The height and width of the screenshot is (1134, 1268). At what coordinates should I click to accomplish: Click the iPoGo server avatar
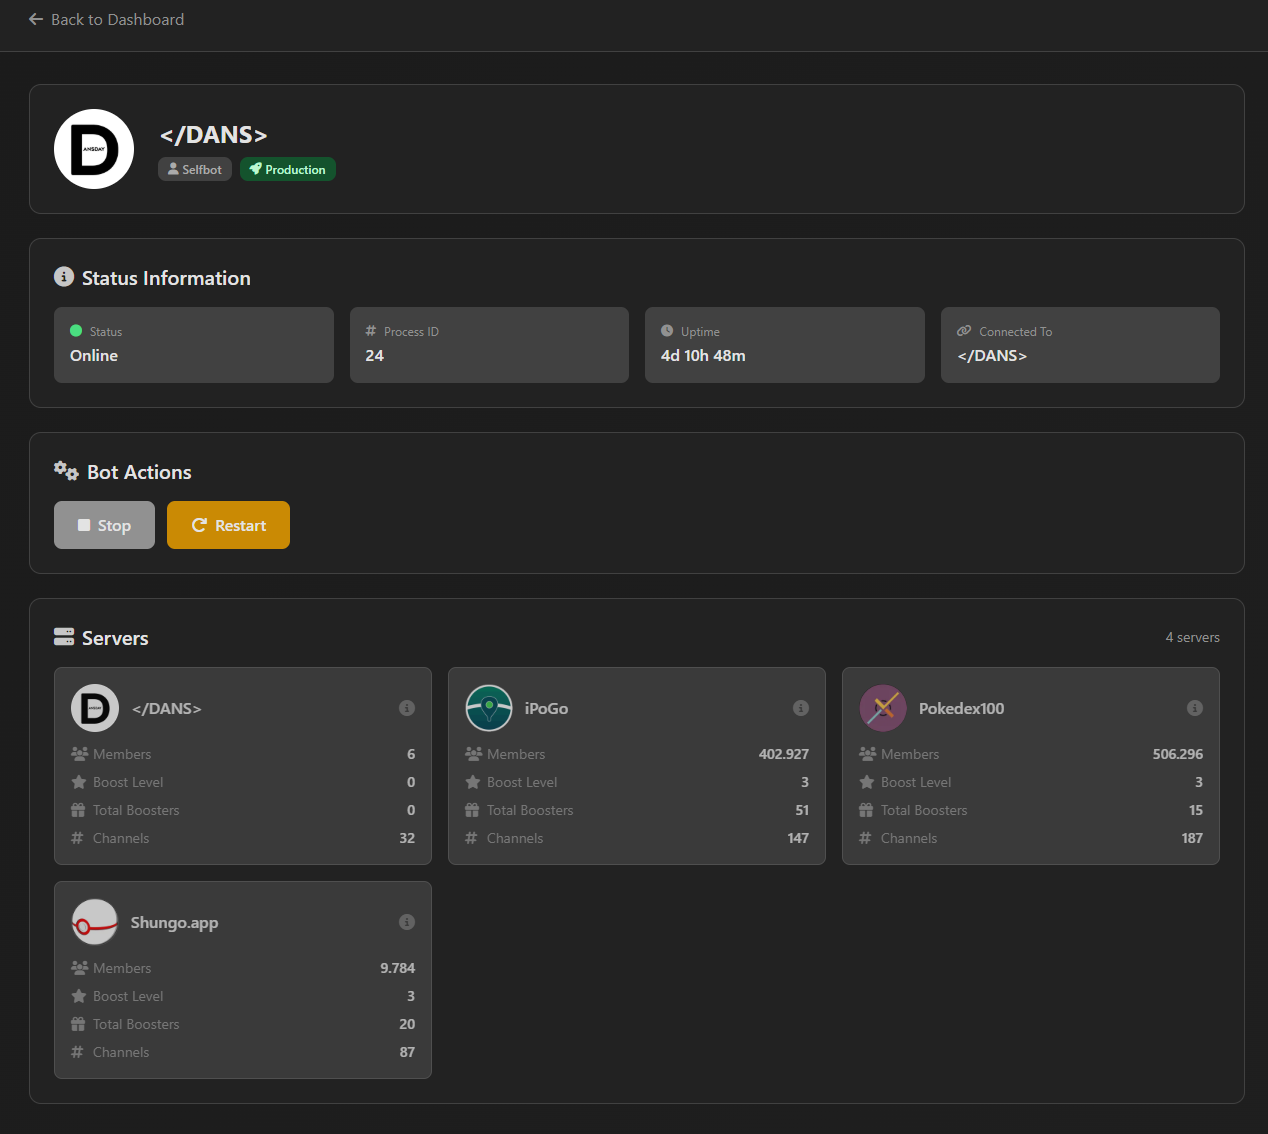(489, 708)
